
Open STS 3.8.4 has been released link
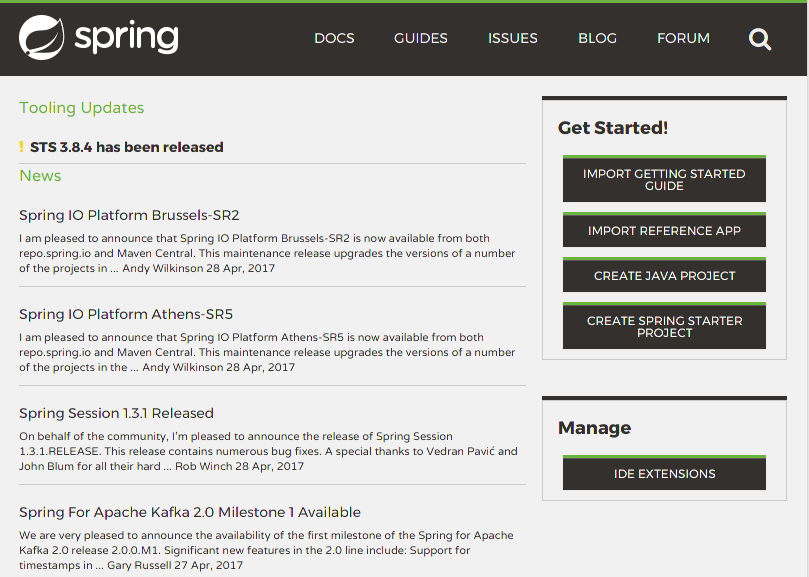pyautogui.click(x=126, y=147)
